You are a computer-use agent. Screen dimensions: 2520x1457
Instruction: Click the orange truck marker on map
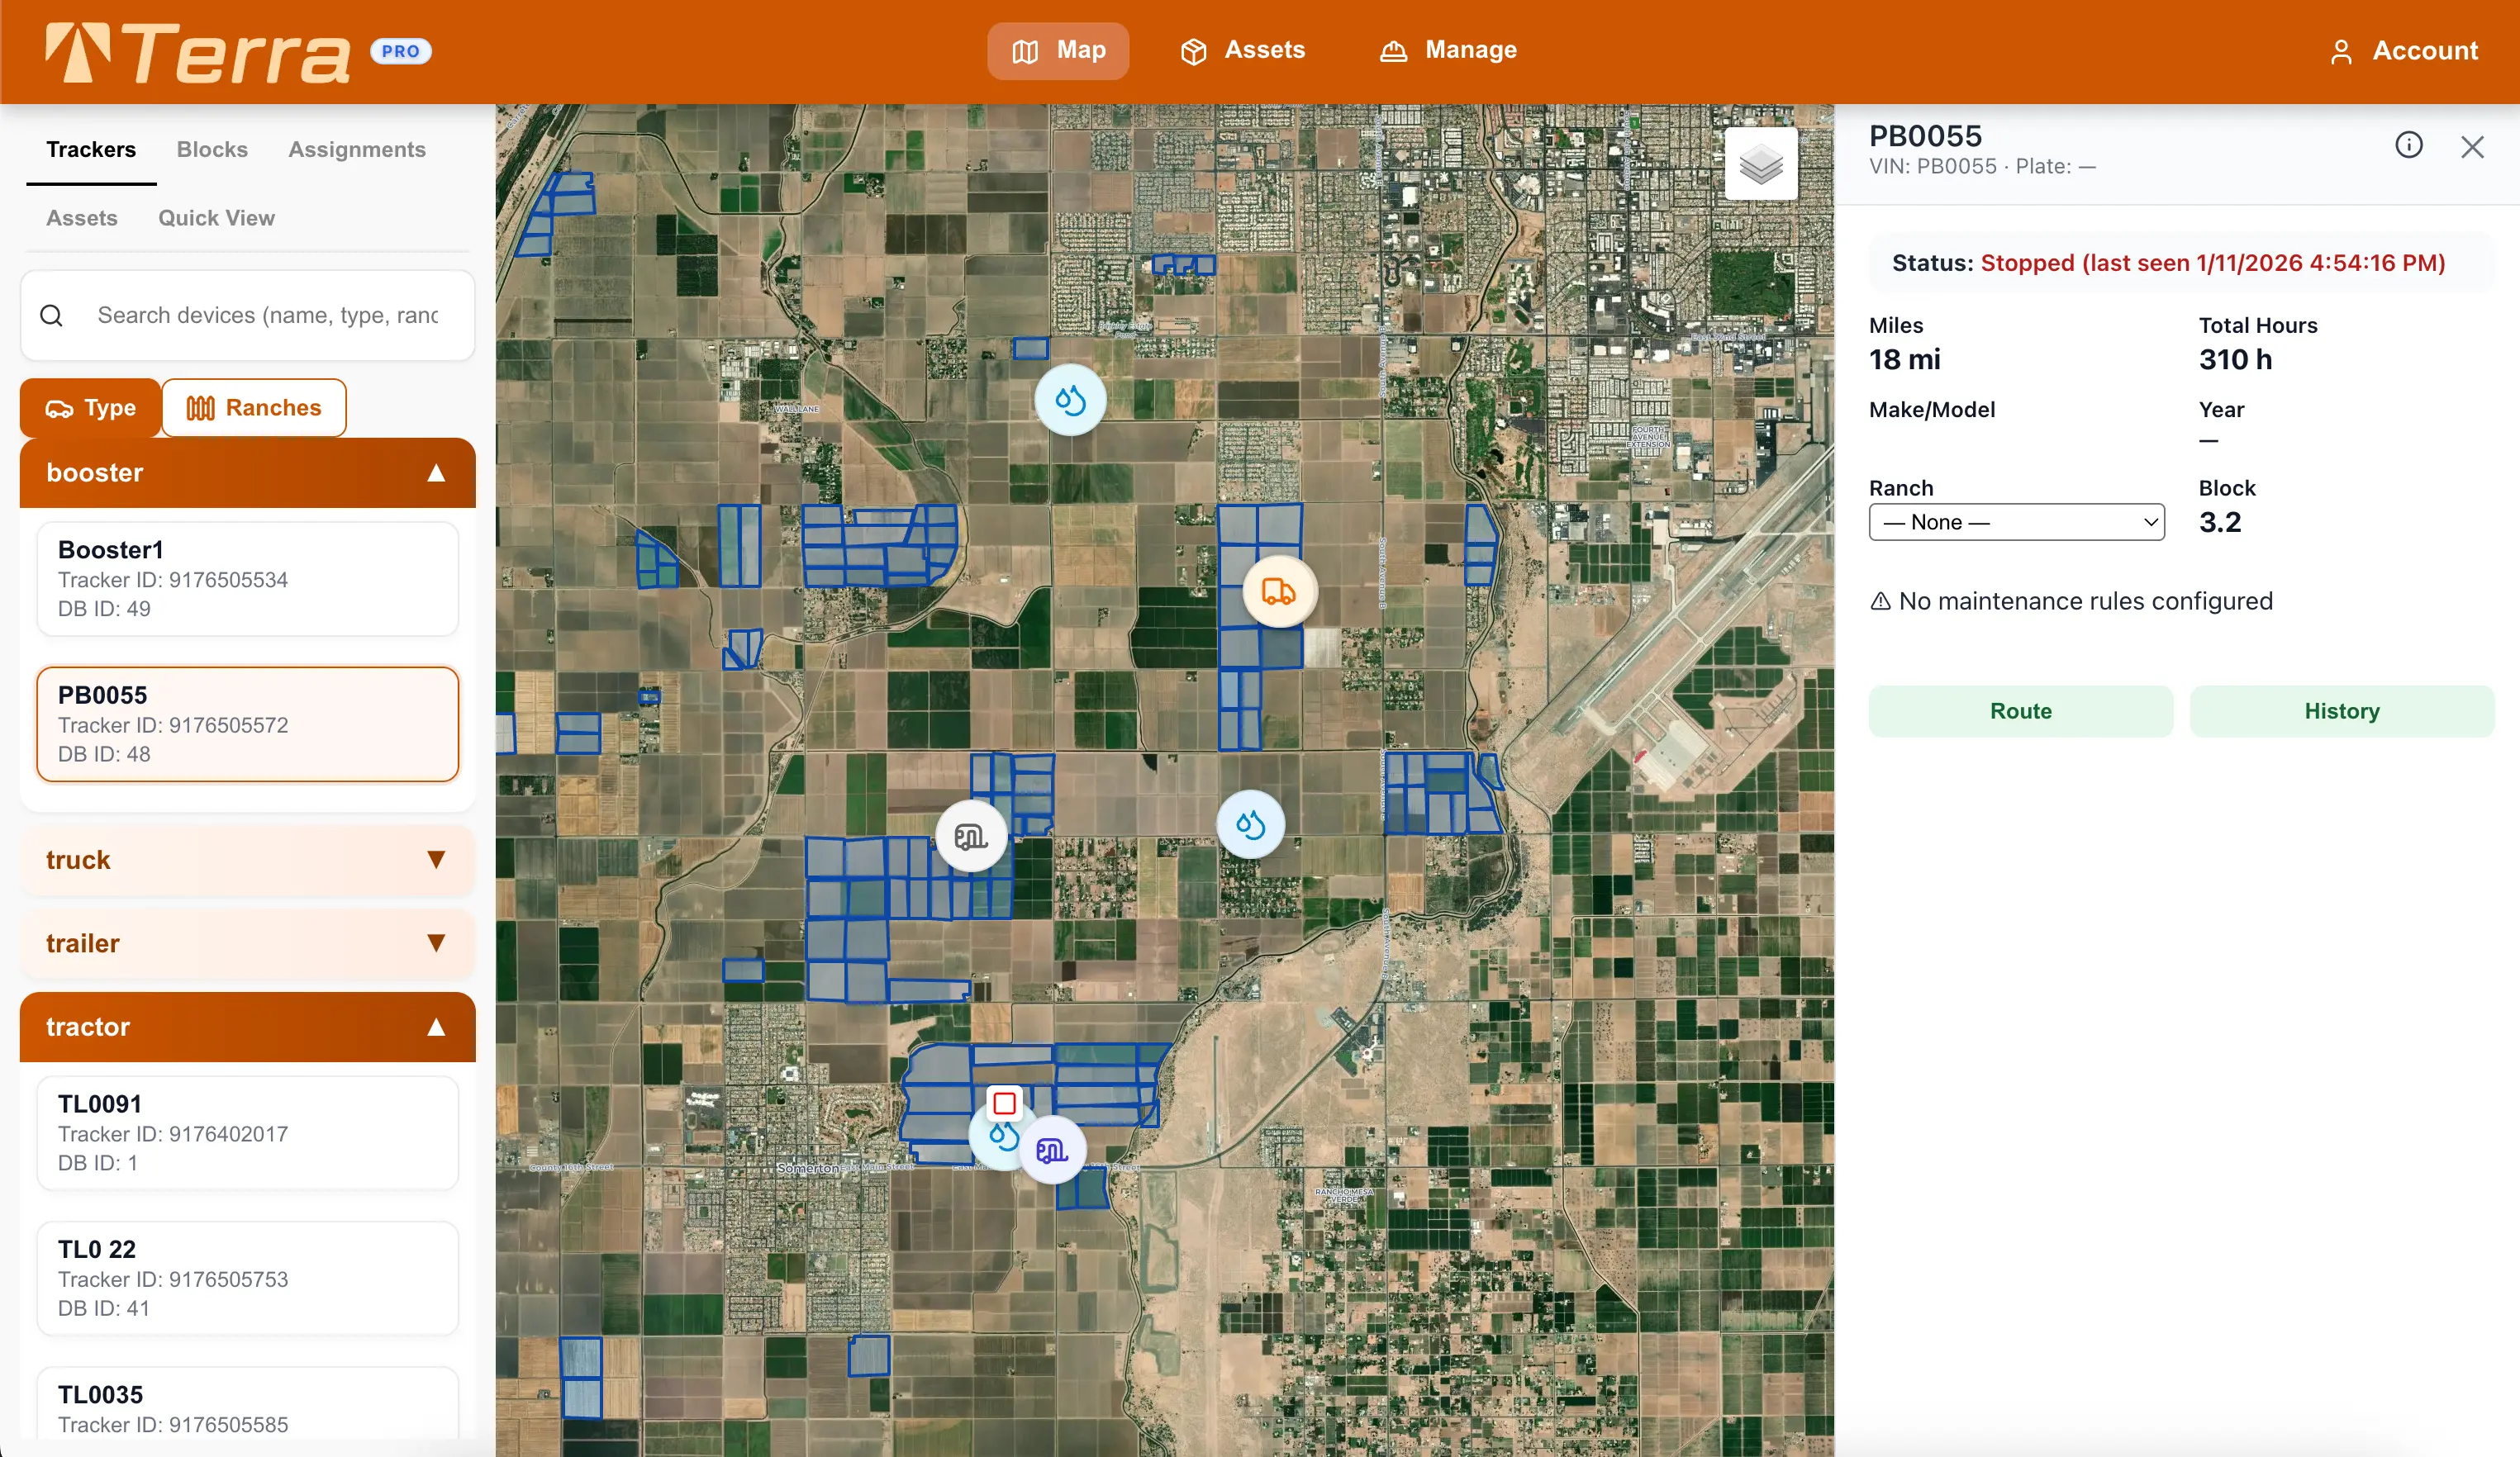[x=1278, y=592]
